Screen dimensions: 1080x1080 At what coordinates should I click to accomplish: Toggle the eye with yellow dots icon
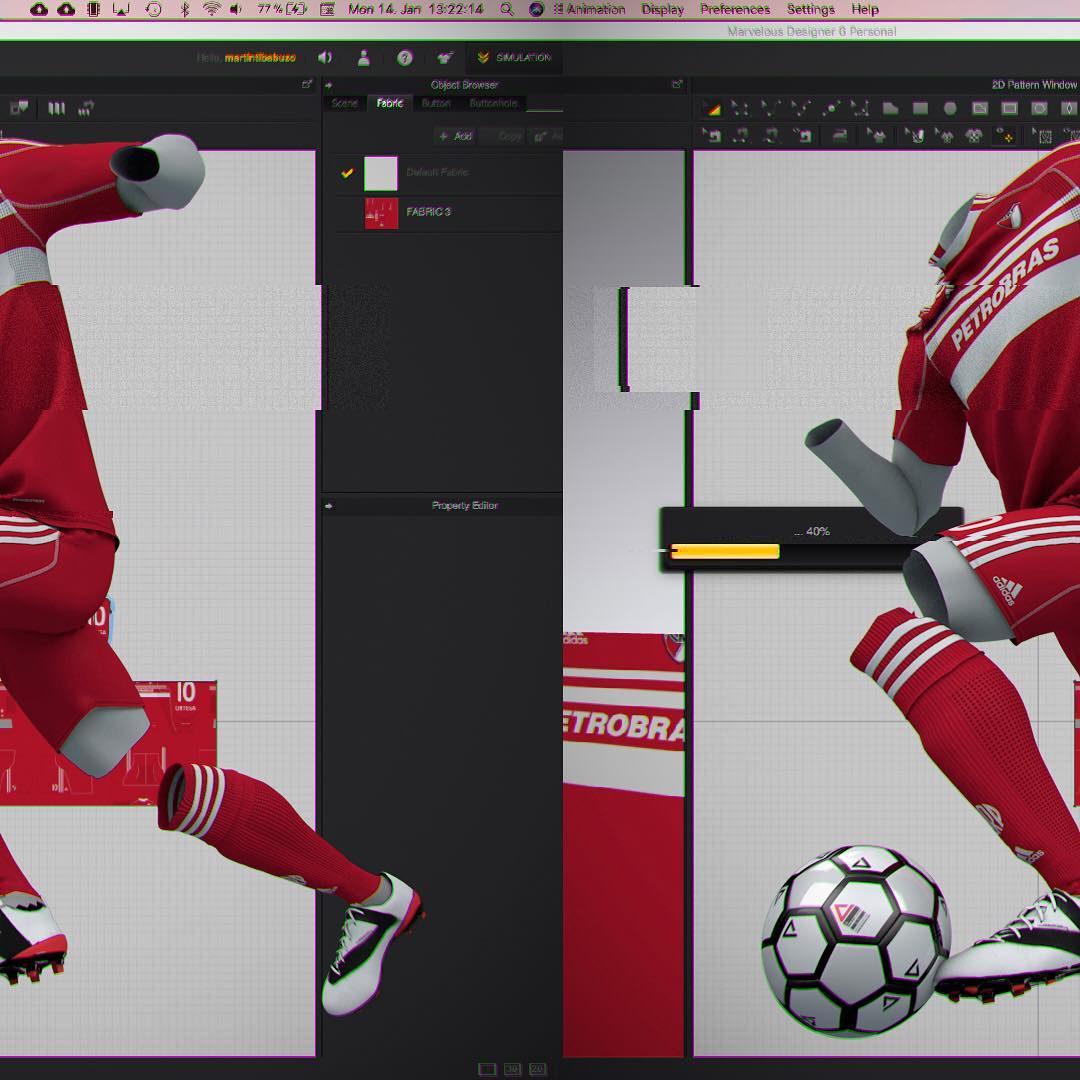tap(1005, 136)
